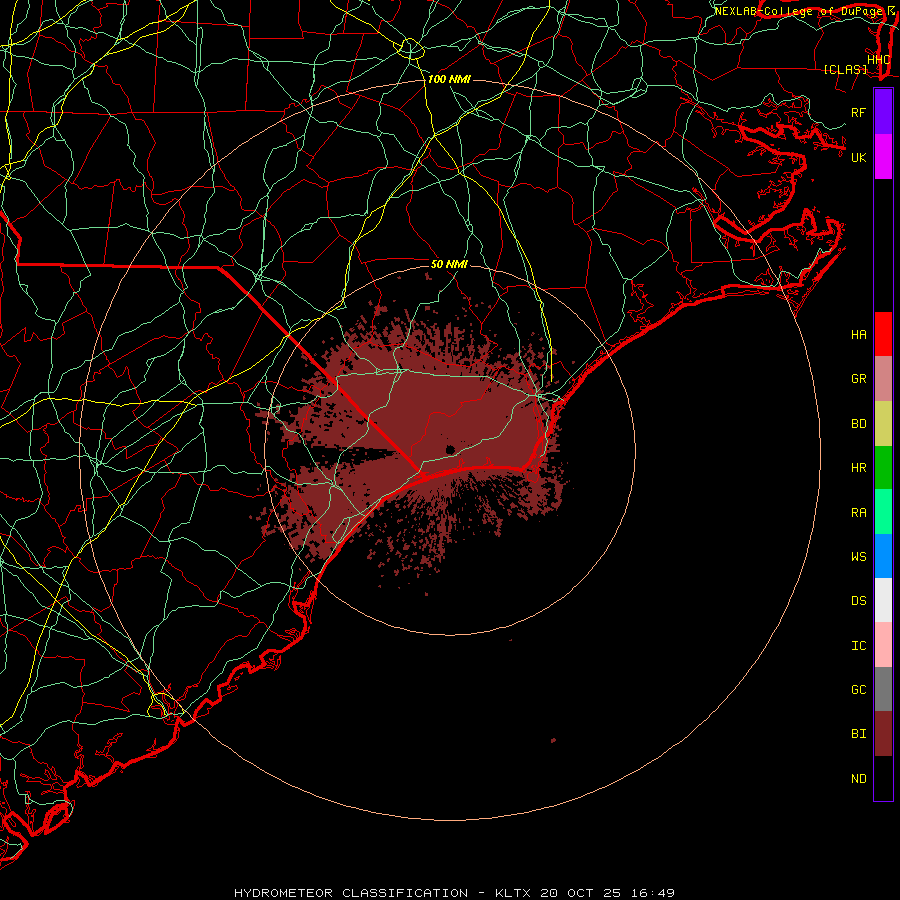Select the GC gray legend swatch
Image resolution: width=900 pixels, height=900 pixels.
[x=883, y=689]
